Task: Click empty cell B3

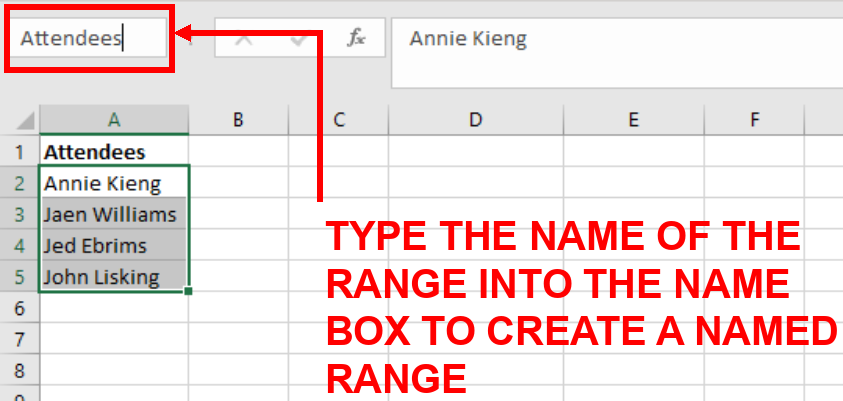Action: 238,214
